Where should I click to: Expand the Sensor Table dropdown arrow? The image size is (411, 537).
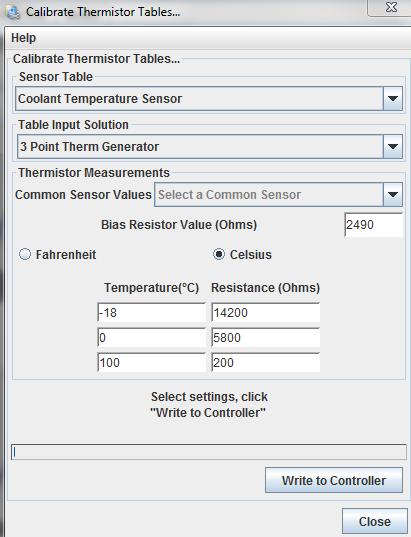(x=393, y=99)
